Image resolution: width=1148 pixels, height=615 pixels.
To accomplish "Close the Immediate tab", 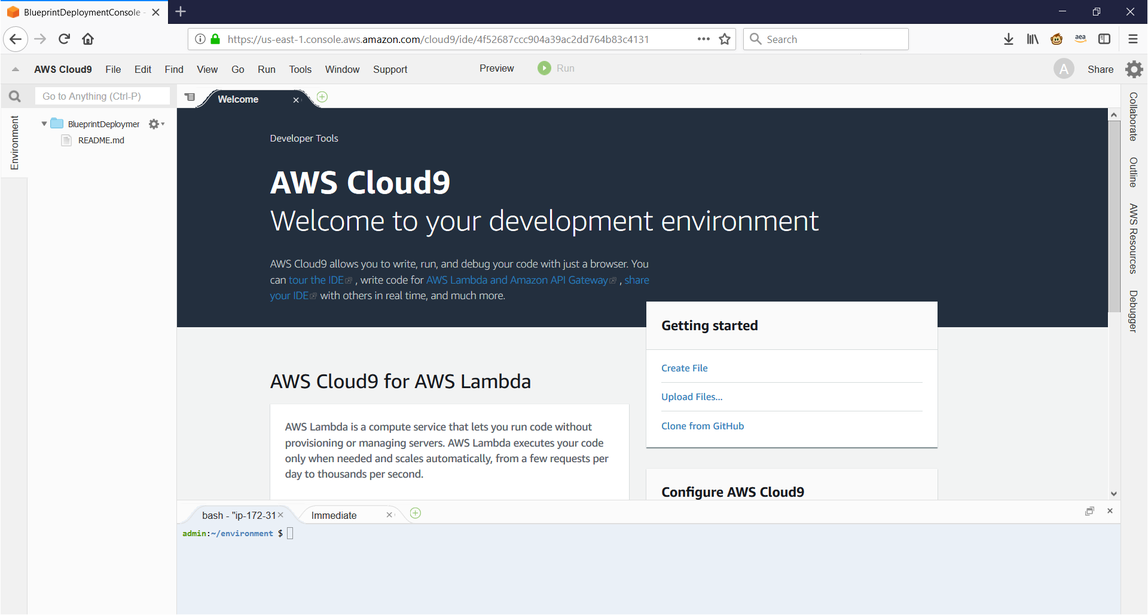I will tap(389, 515).
